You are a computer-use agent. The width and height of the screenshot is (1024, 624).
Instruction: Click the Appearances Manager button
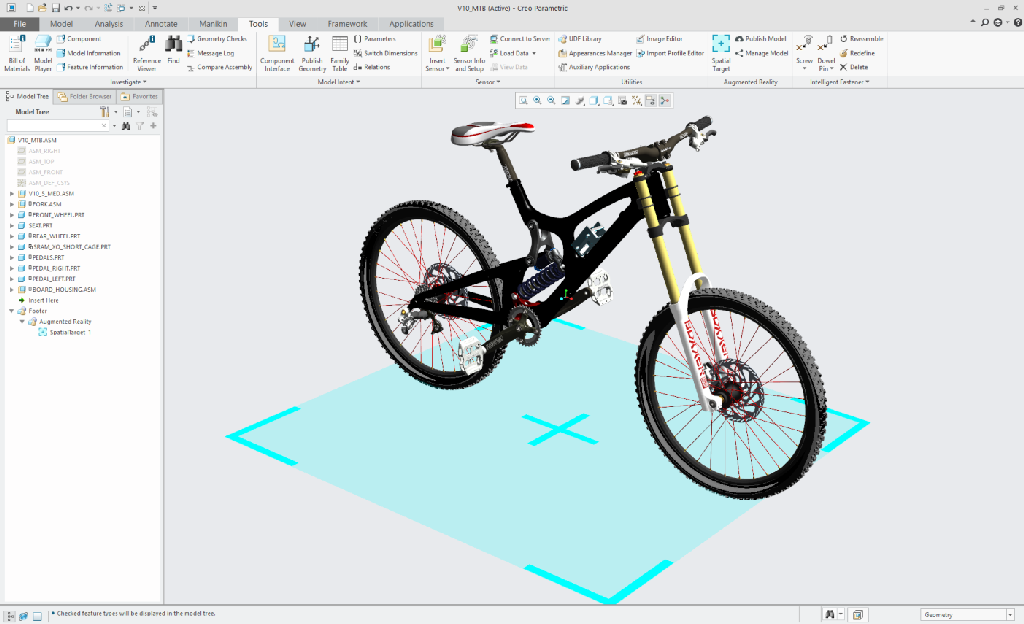[x=595, y=53]
